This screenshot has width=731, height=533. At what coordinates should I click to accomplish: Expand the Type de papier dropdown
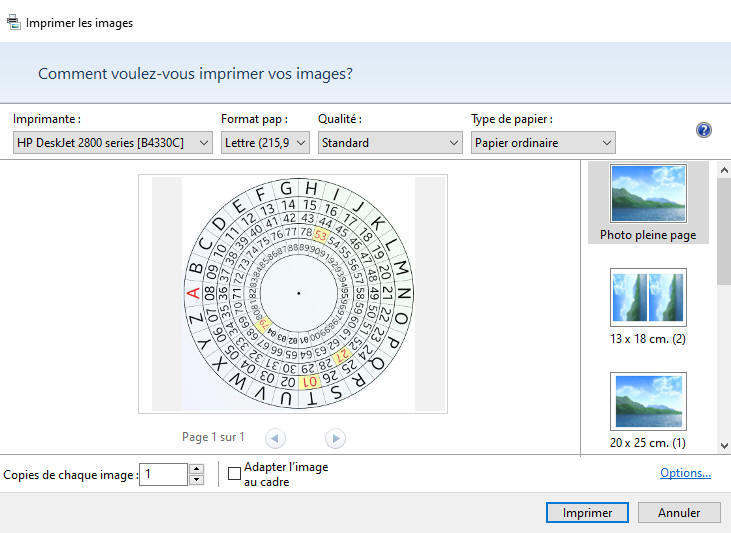click(542, 143)
